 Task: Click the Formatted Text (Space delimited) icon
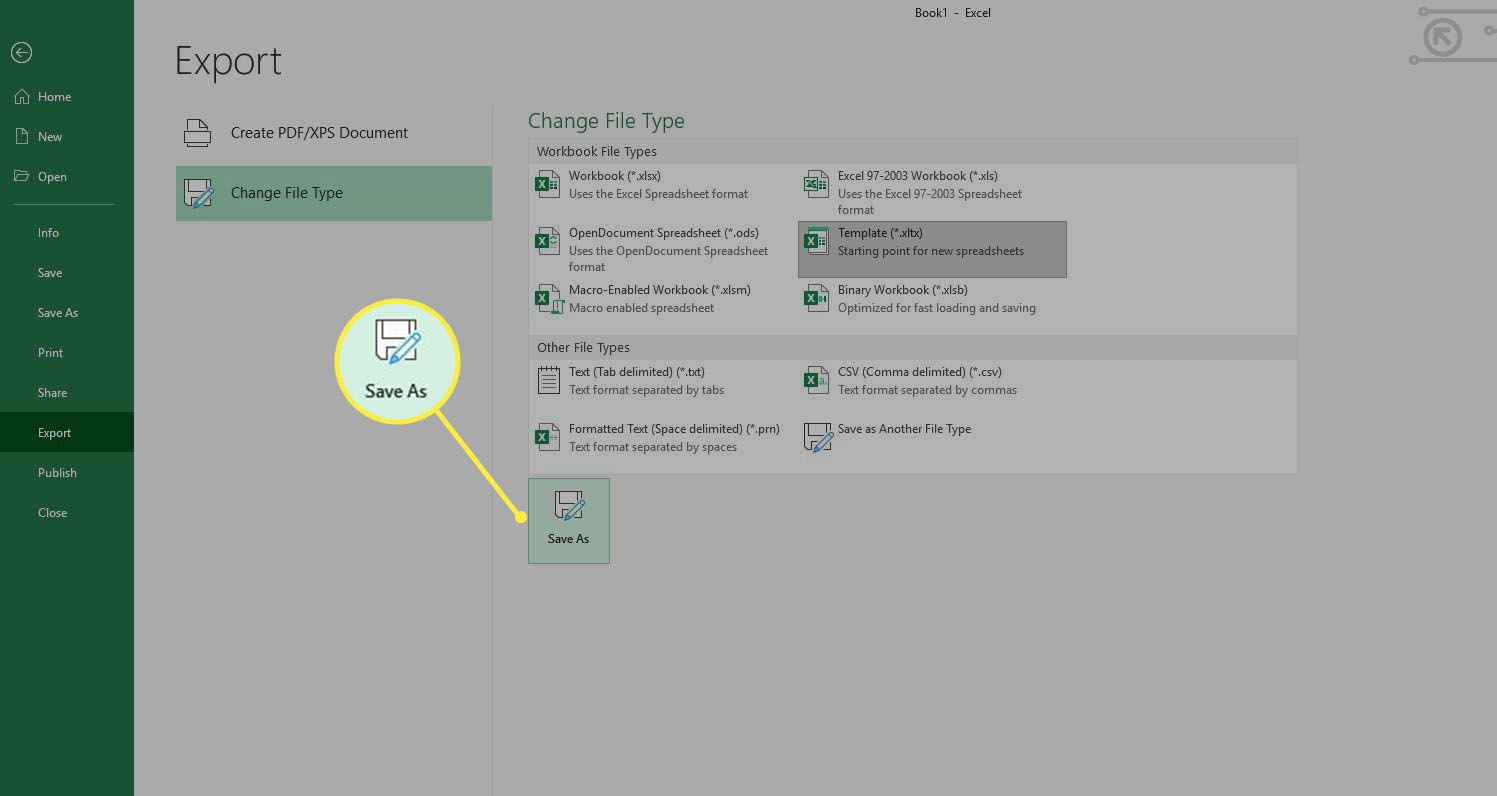[548, 438]
